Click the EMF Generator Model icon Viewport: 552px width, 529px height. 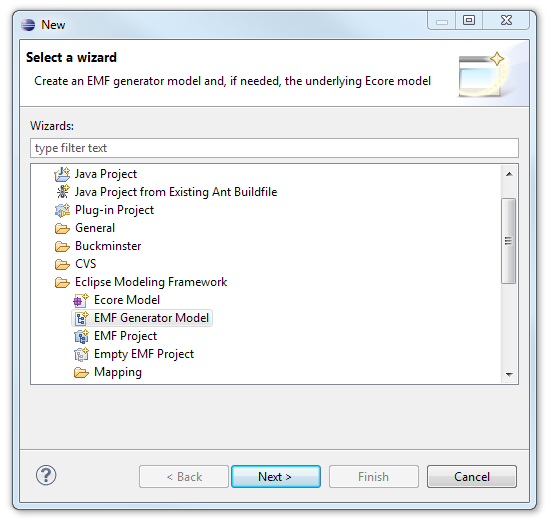click(81, 318)
